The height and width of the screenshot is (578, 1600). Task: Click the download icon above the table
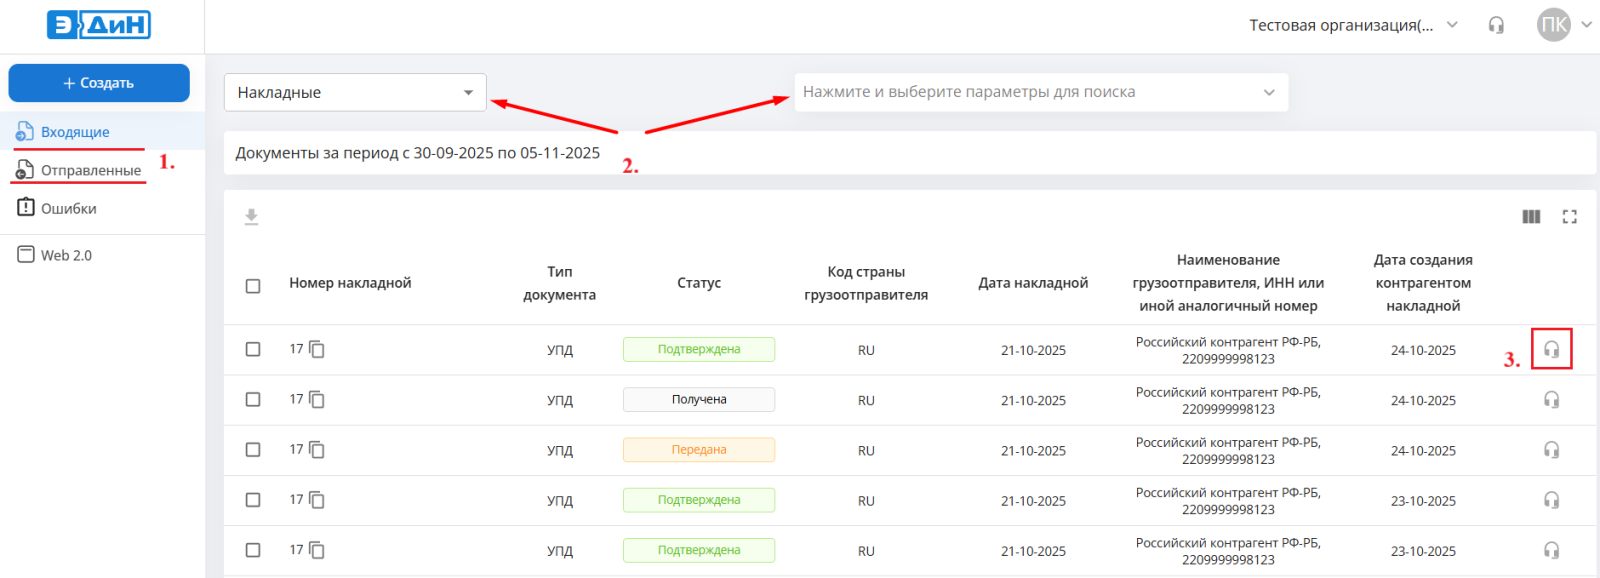(x=251, y=217)
